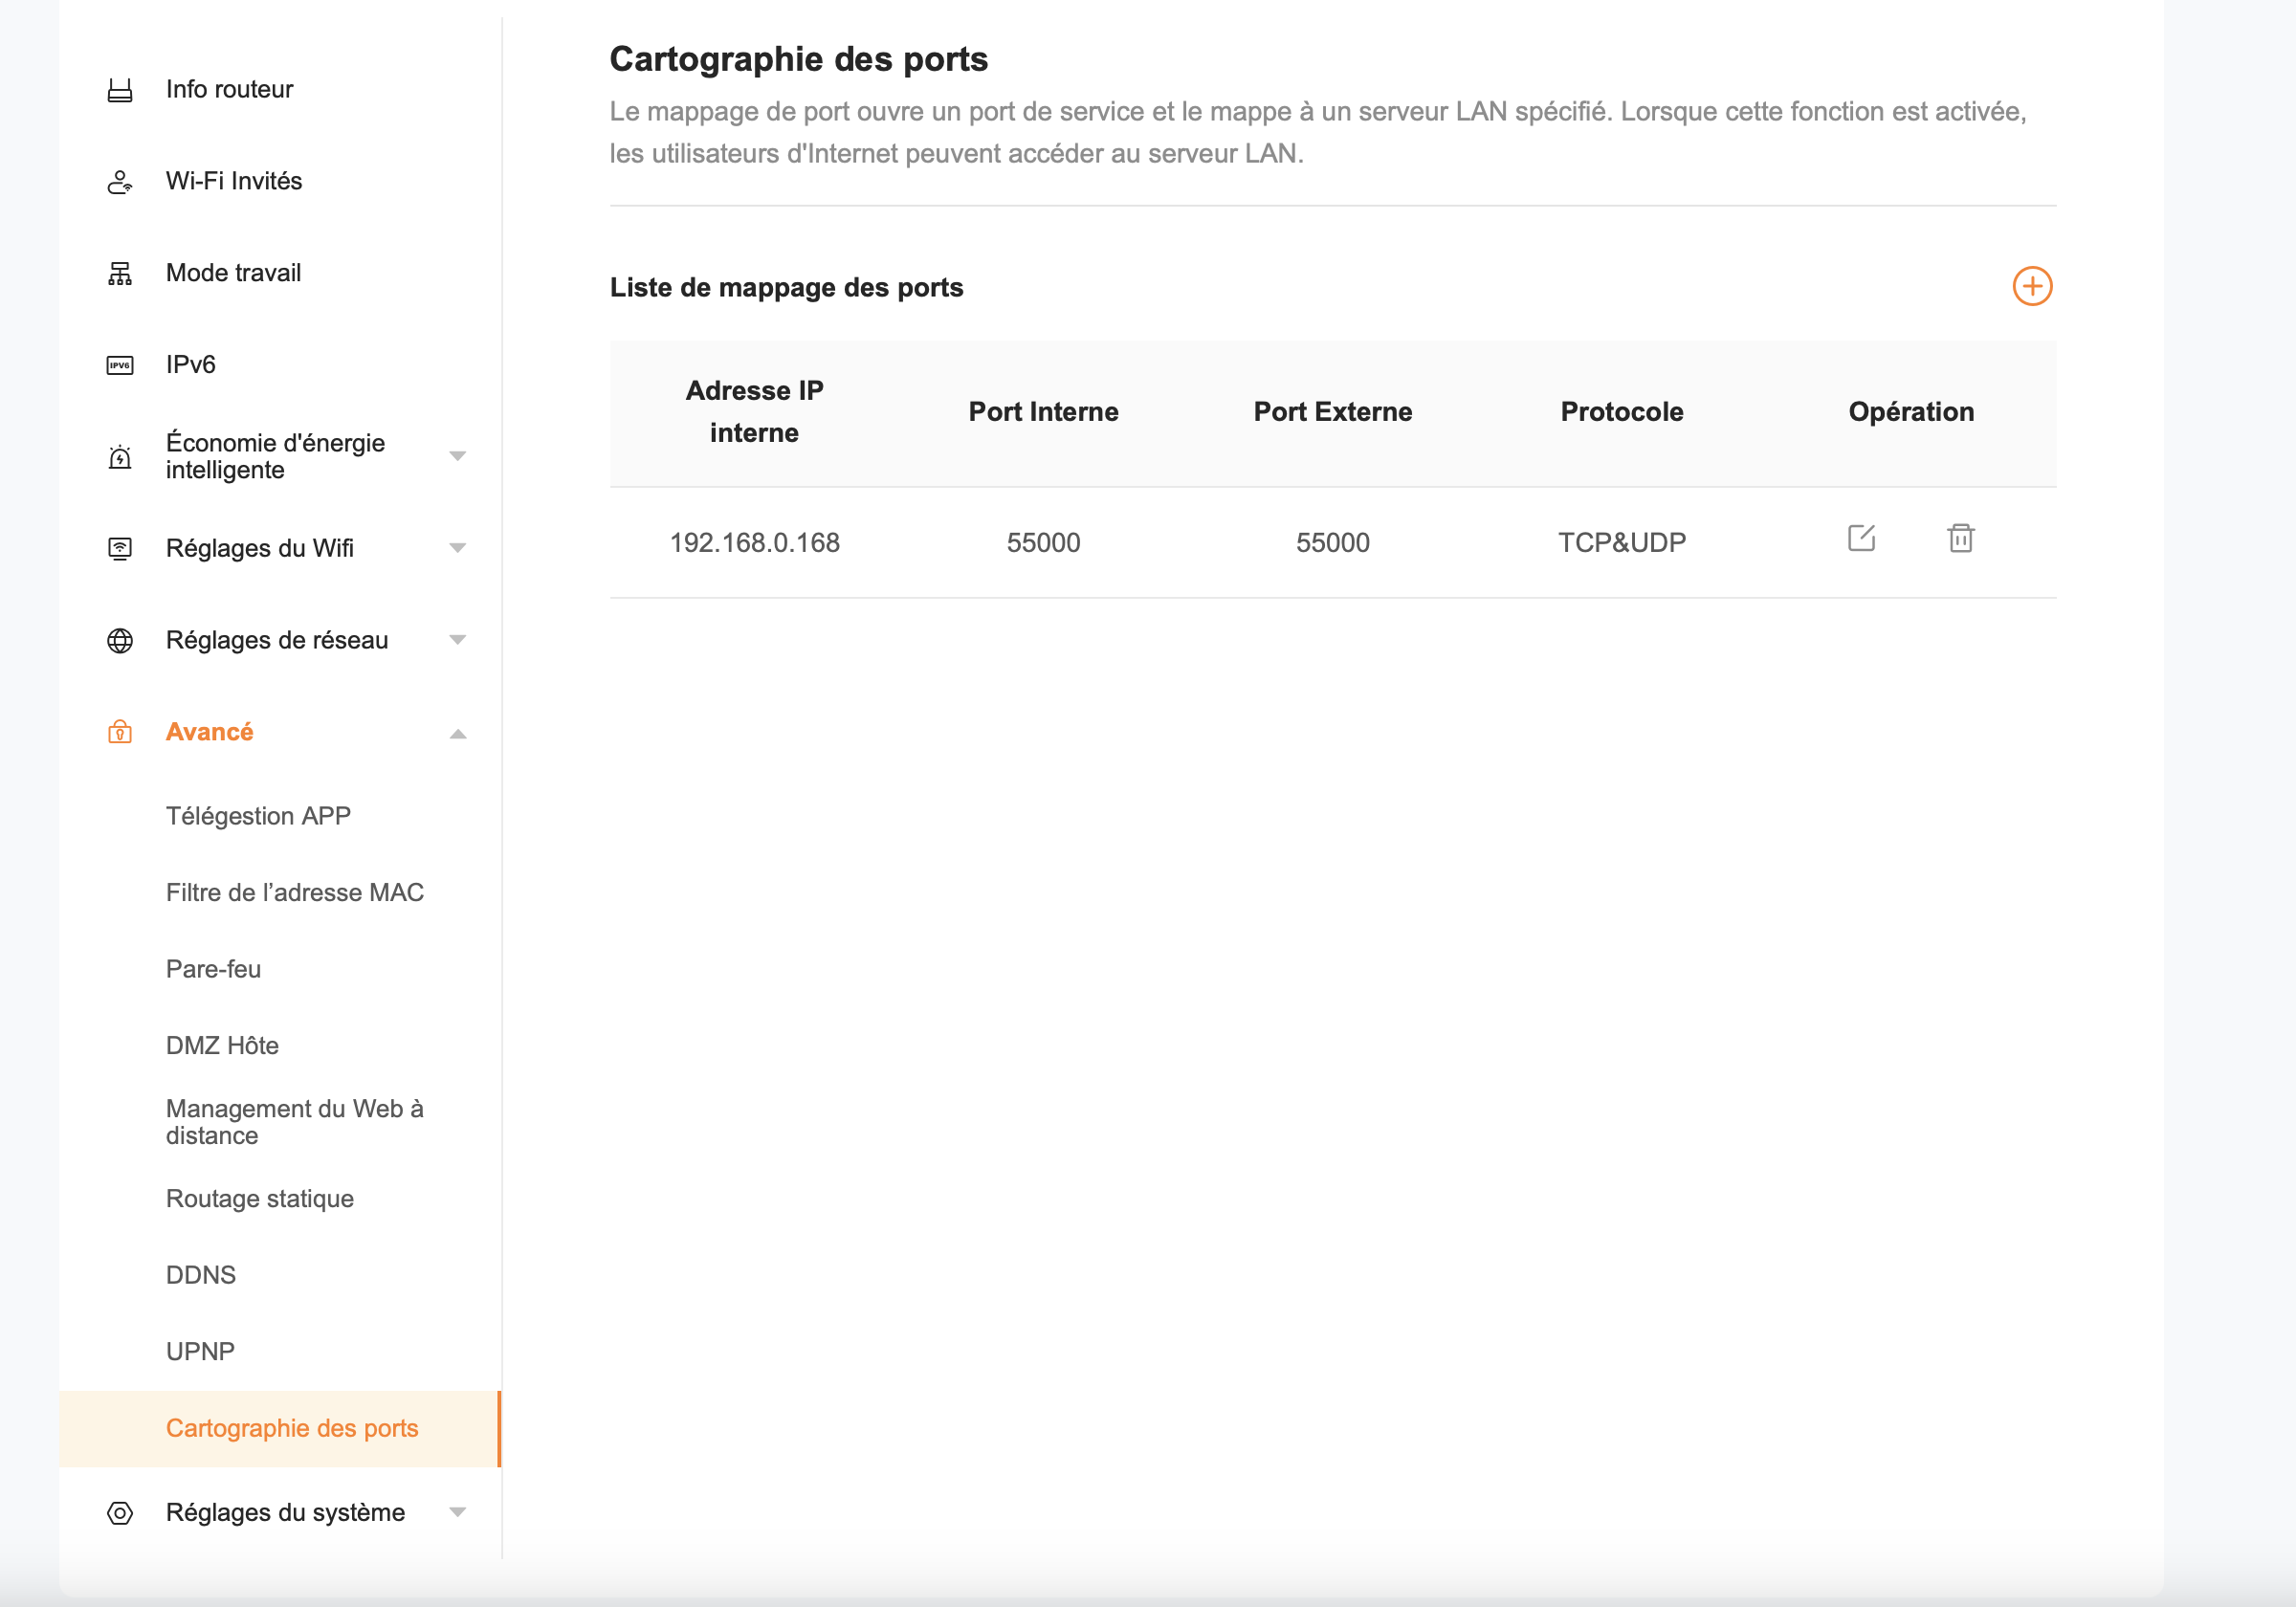Click the Mode travail network icon
Viewport: 2296px width, 1607px height.
[120, 274]
